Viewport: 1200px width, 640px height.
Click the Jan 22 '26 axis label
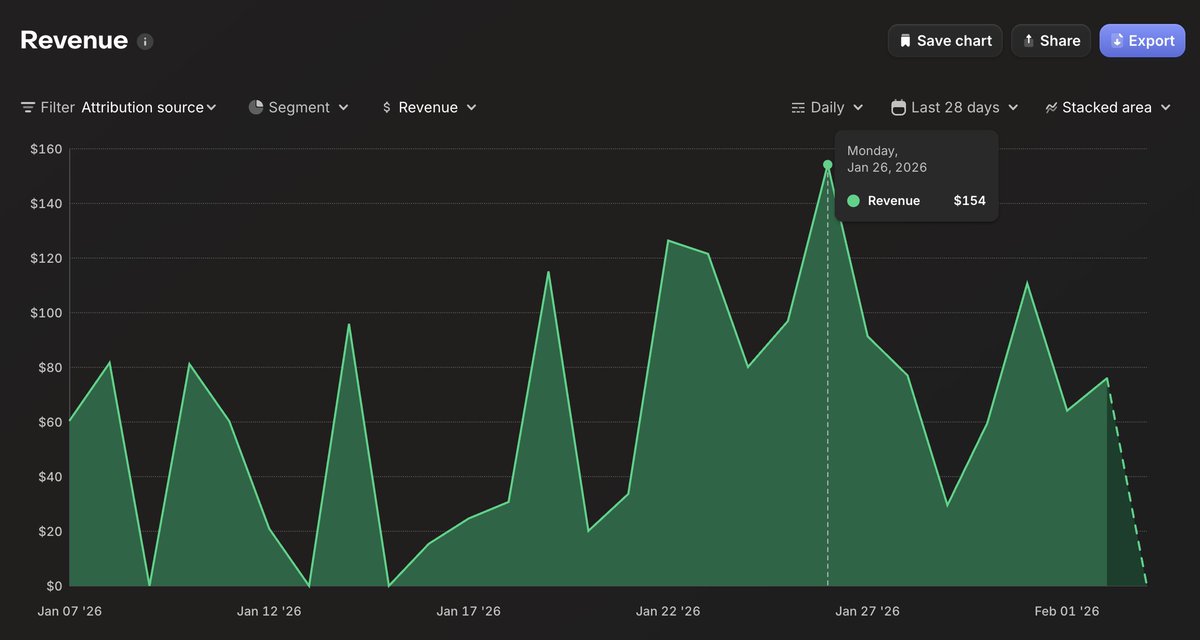tap(668, 611)
